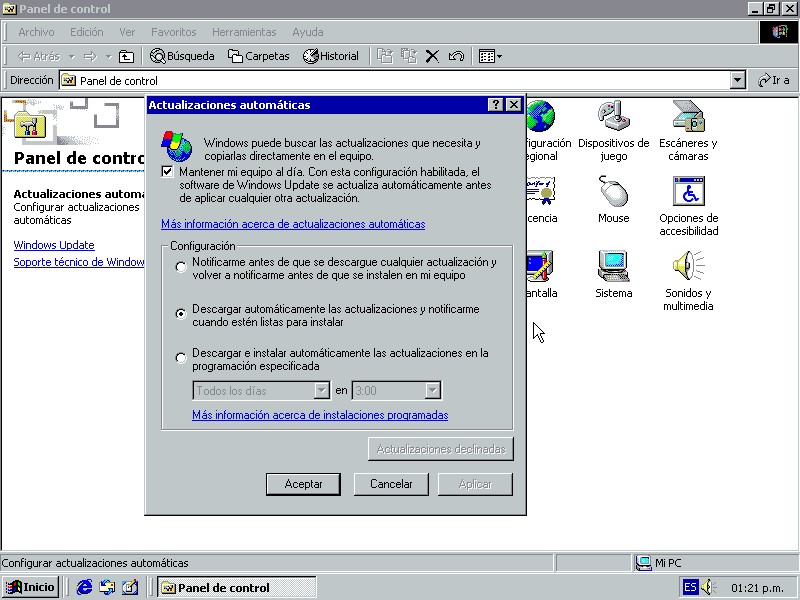
Task: Click the Aceptar button
Action: pyautogui.click(x=303, y=484)
